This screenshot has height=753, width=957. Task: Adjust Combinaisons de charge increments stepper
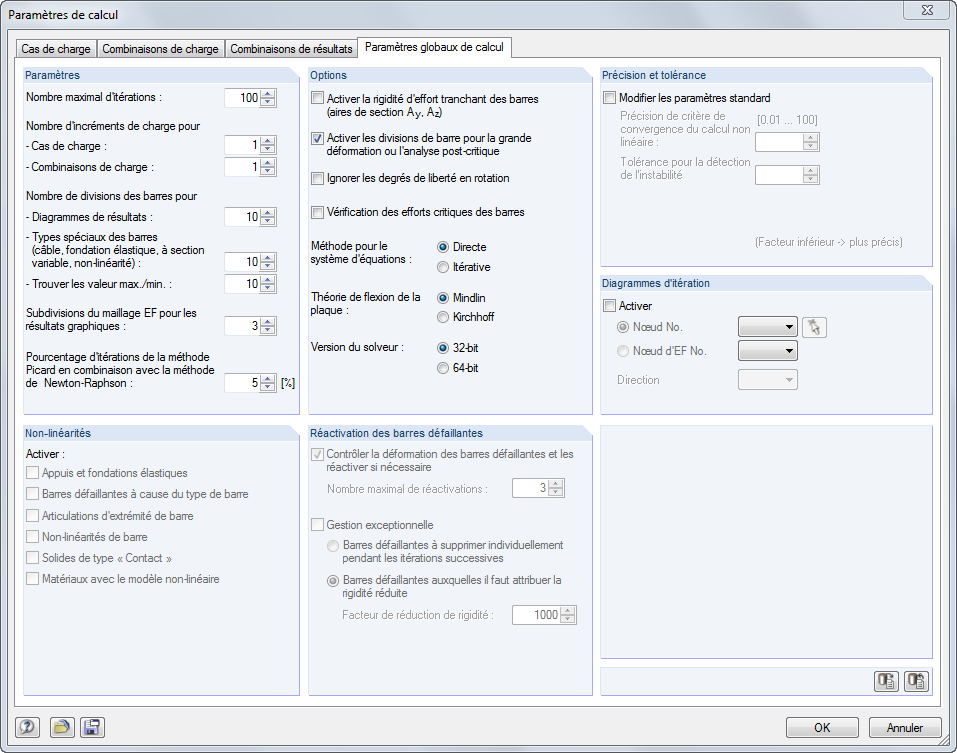268,167
